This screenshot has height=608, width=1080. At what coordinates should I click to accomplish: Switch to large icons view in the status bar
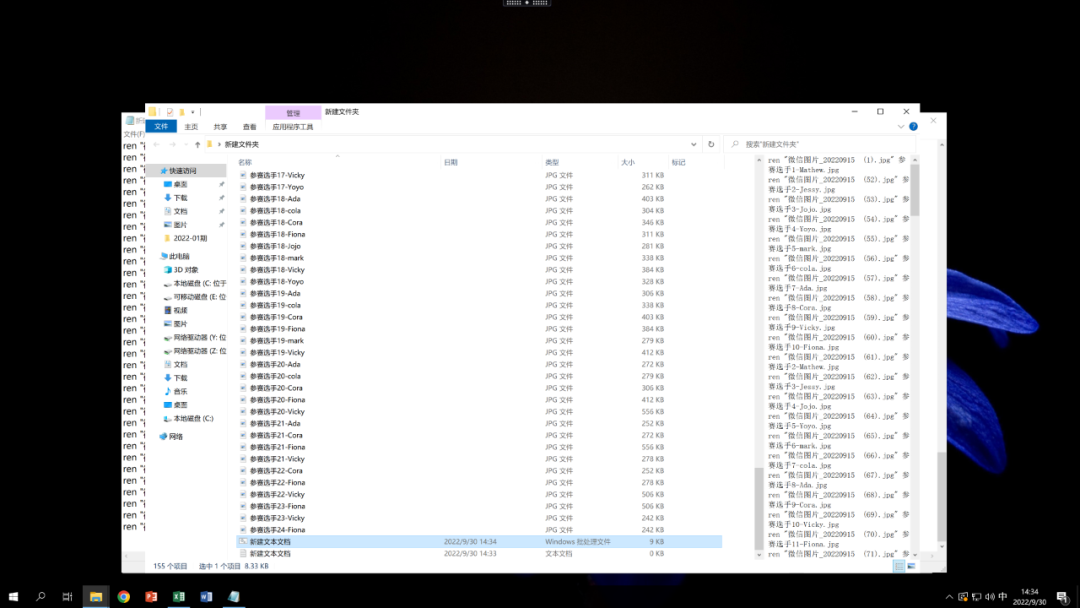pyautogui.click(x=911, y=566)
